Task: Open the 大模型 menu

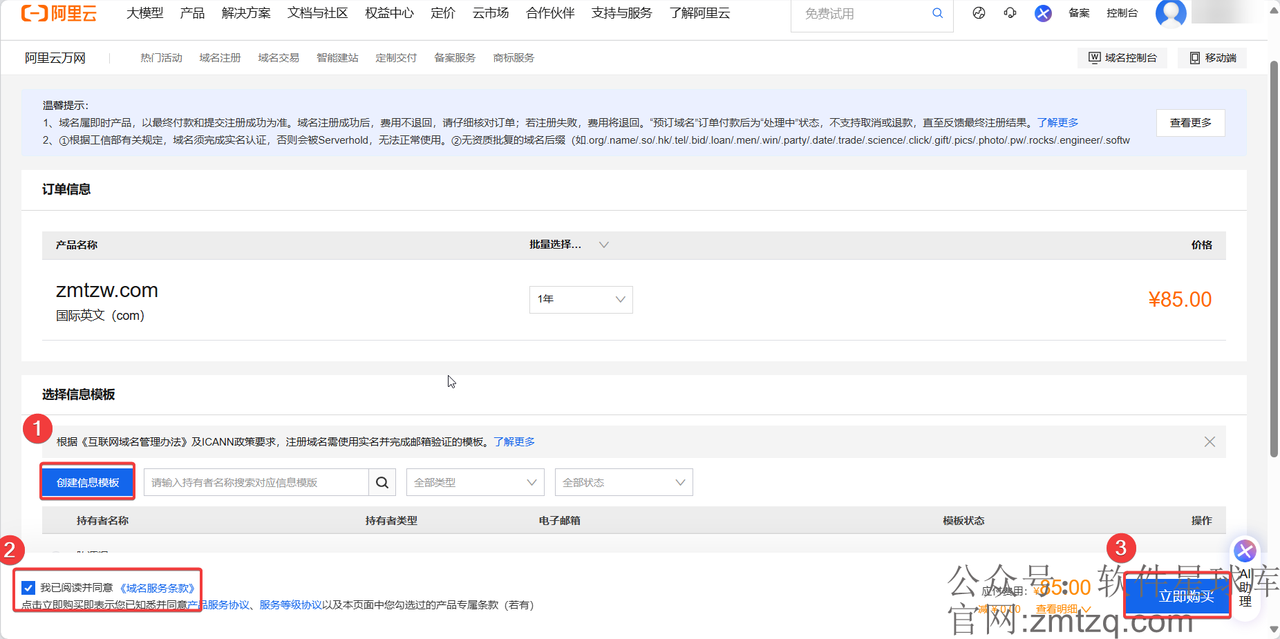Action: click(x=145, y=13)
